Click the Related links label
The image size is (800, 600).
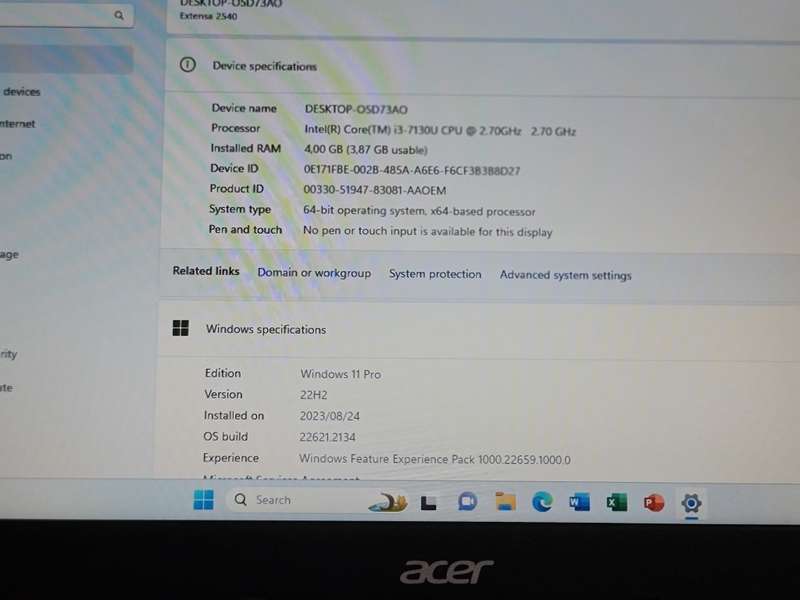(x=206, y=271)
